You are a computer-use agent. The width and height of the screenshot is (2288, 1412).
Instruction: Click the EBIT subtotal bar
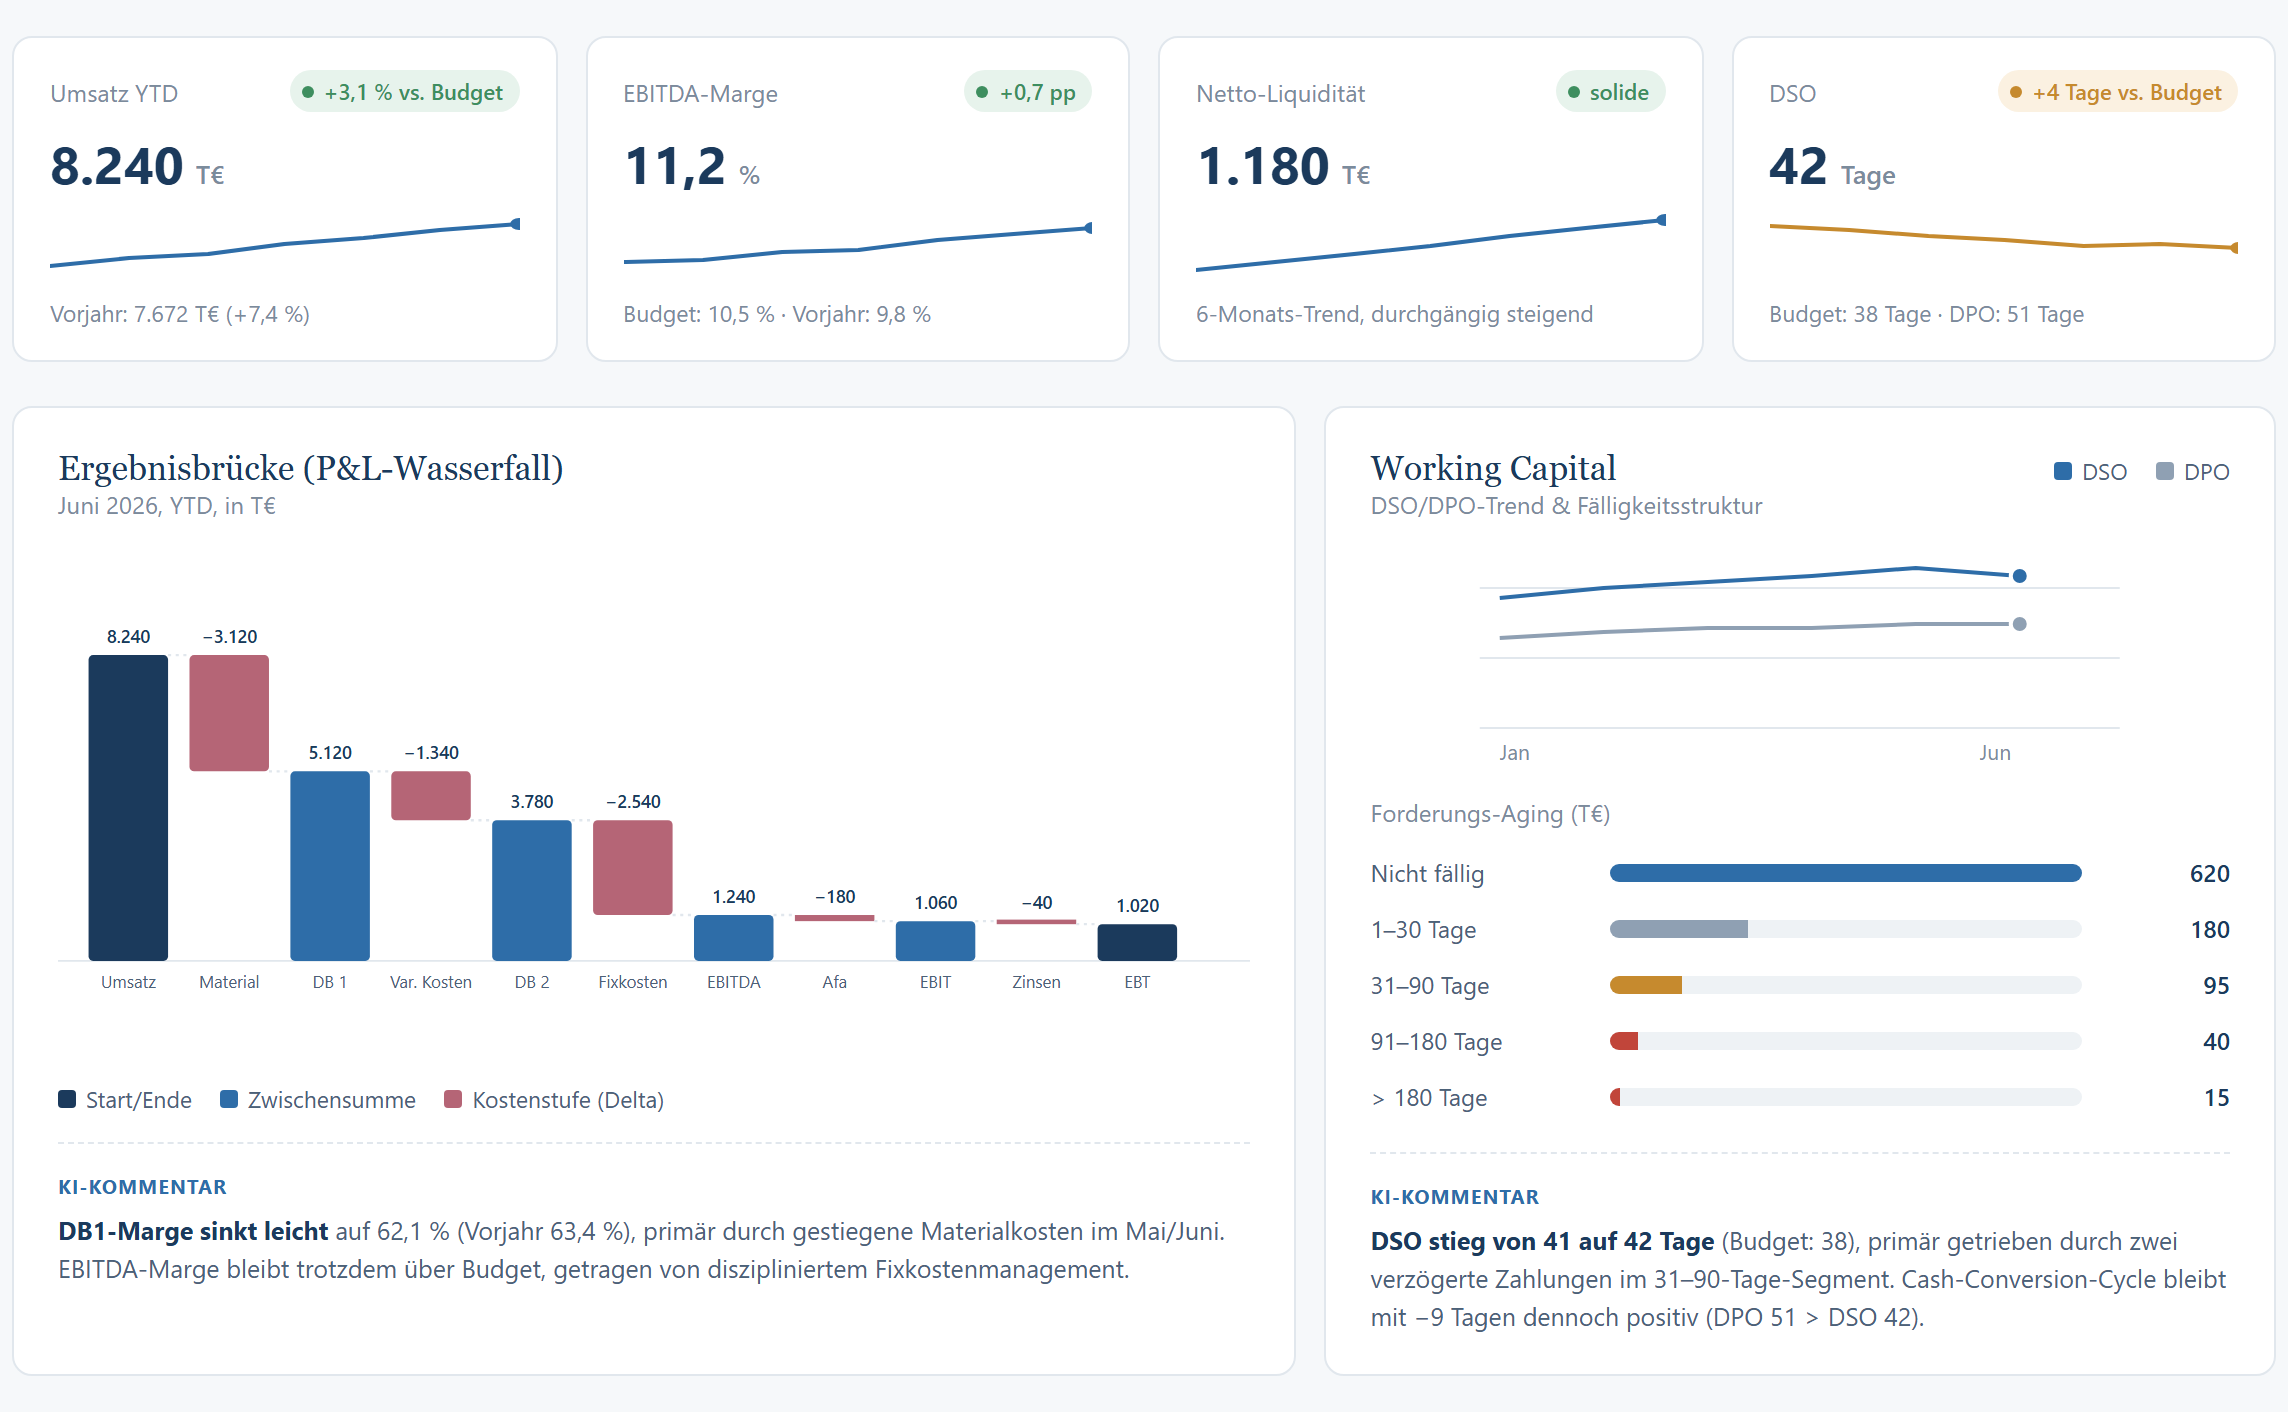(936, 941)
